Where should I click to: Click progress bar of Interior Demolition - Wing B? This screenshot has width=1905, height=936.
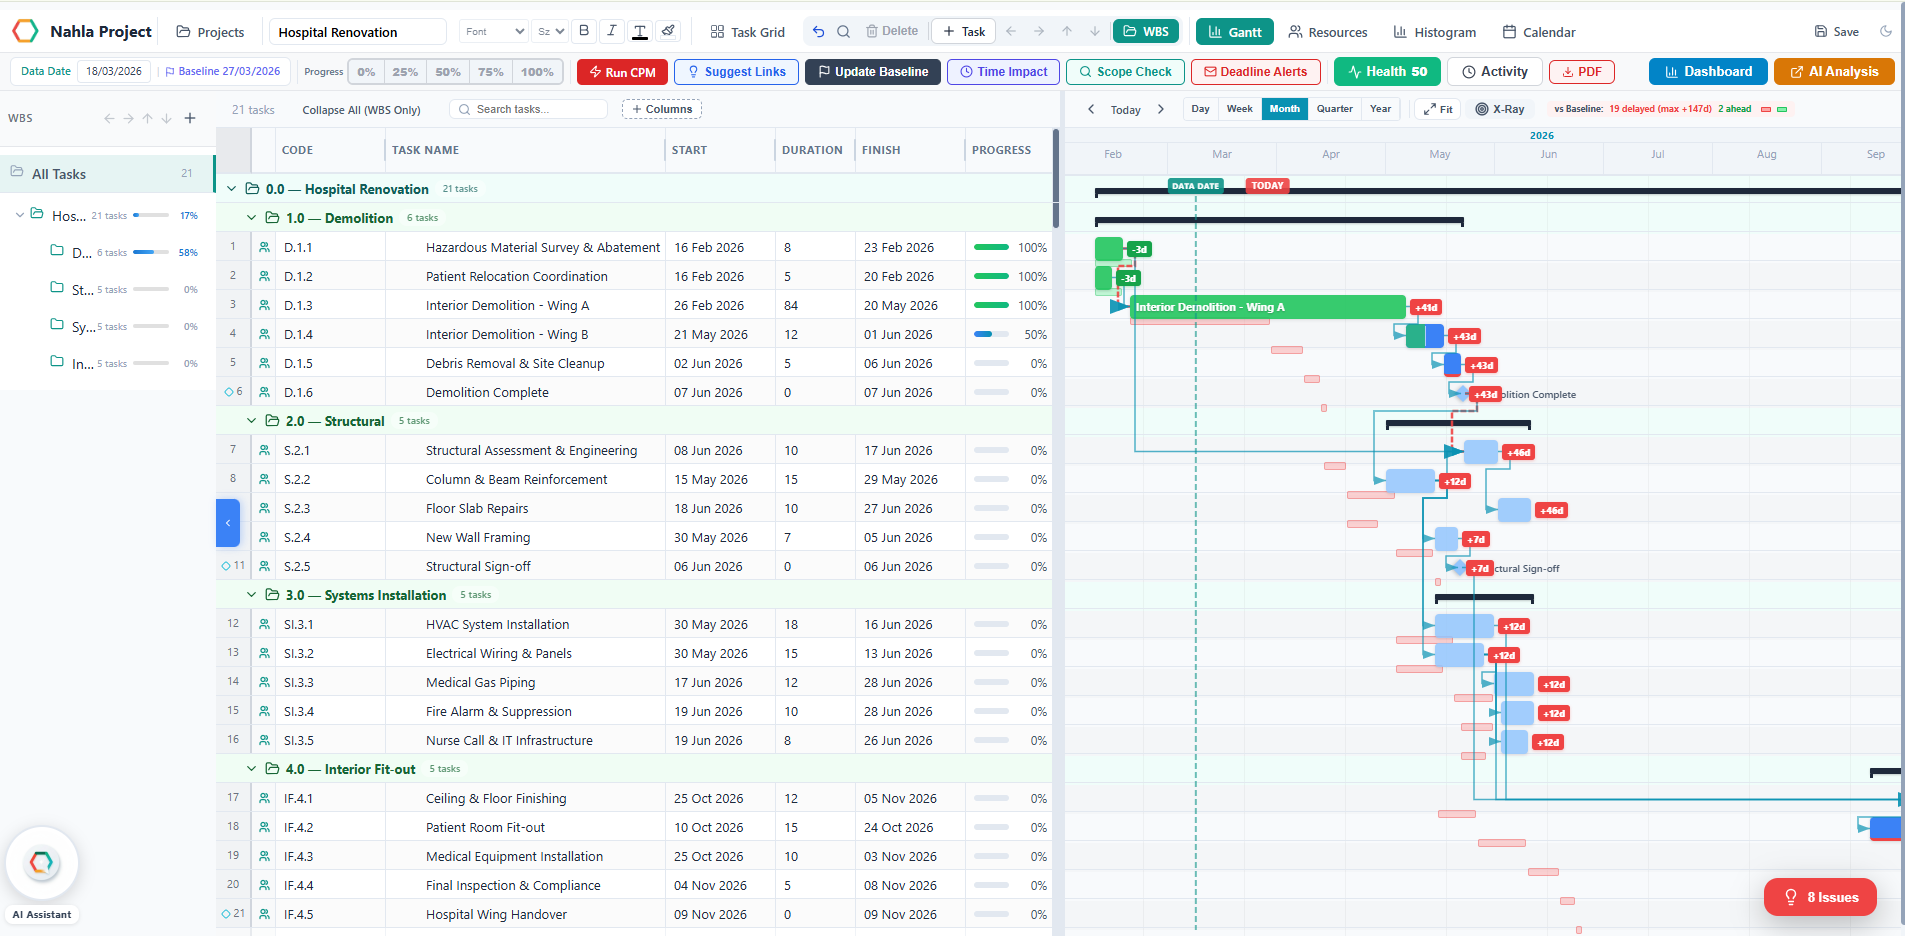click(991, 334)
